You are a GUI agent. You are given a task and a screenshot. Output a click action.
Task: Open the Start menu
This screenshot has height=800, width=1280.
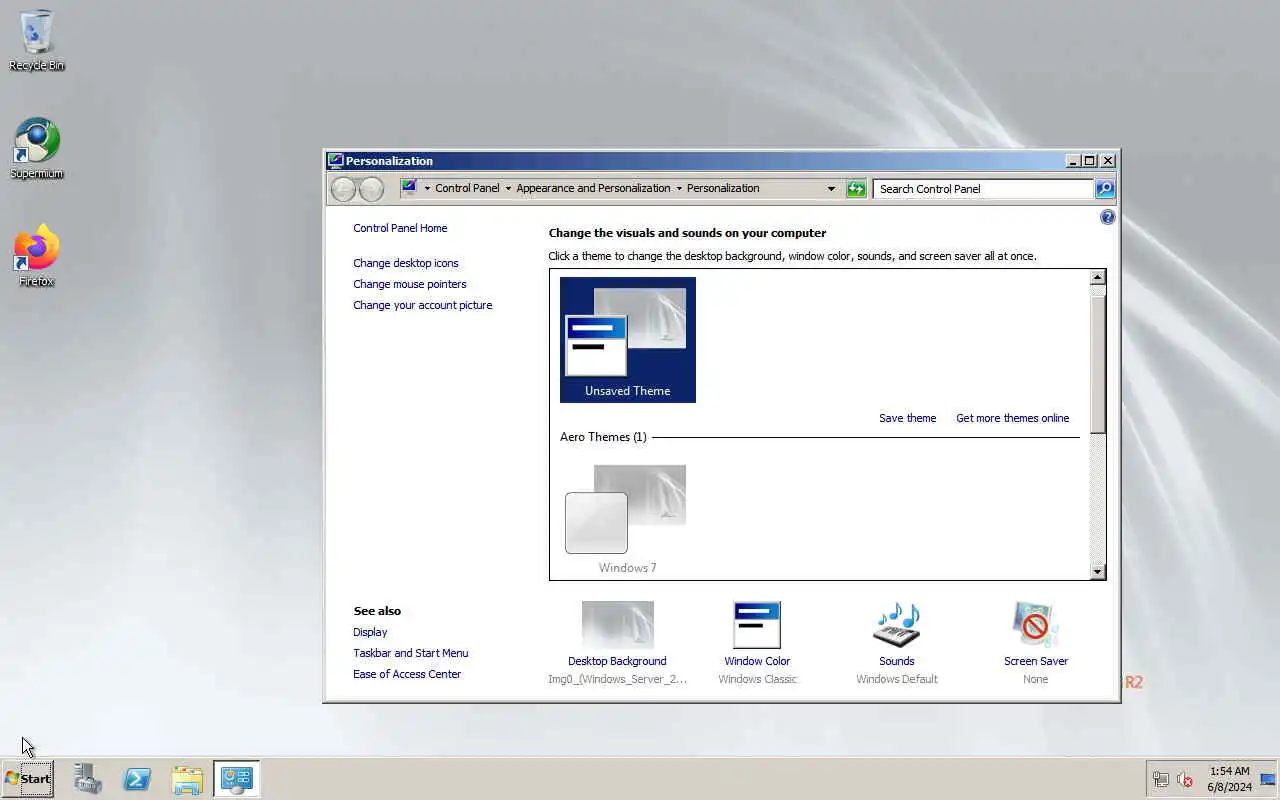point(28,779)
